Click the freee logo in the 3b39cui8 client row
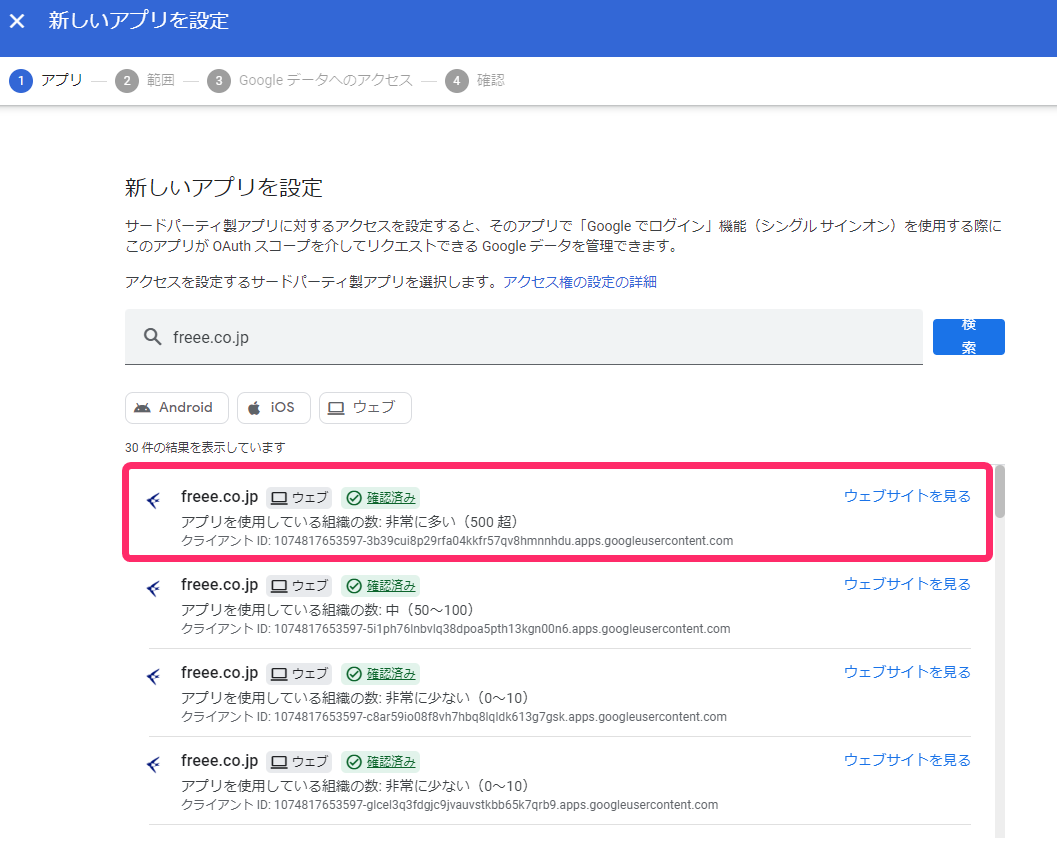This screenshot has width=1057, height=865. pos(154,501)
